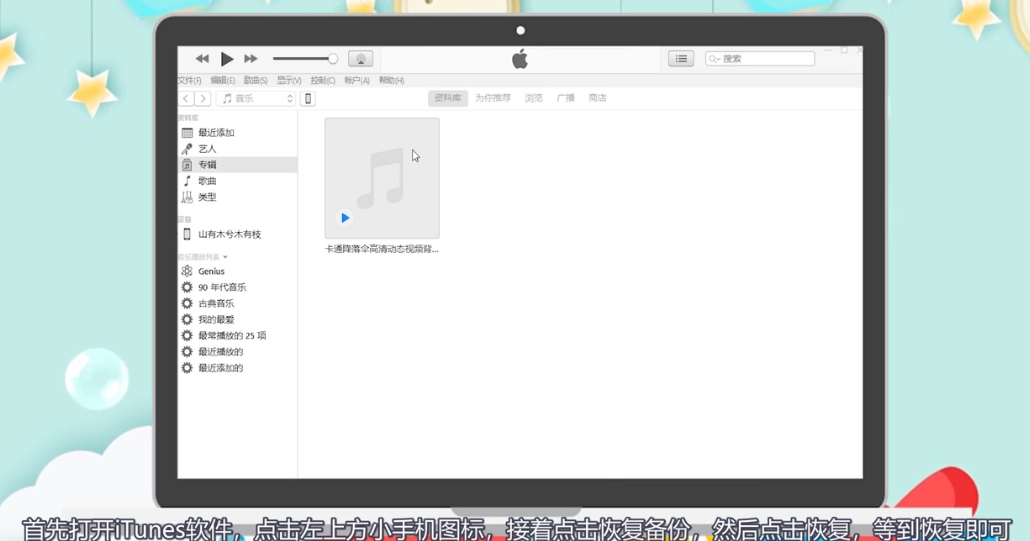This screenshot has height=541, width=1030.
Task: Open the 歌曲(S) menu
Action: point(256,80)
